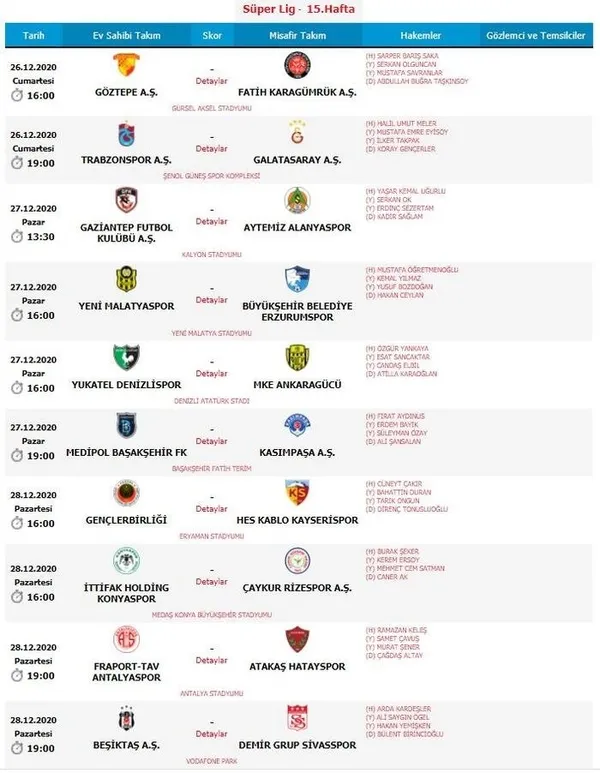Image resolution: width=600 pixels, height=773 pixels.
Task: Open Detaylar for the Beşiktaş-Sivasspor match
Action: 212,734
